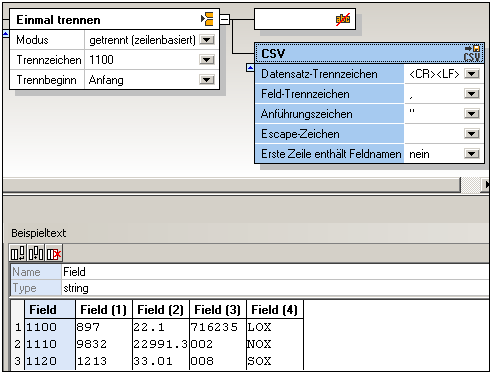The image size is (492, 374).
Task: Click the CSV node title
Action: 273,54
